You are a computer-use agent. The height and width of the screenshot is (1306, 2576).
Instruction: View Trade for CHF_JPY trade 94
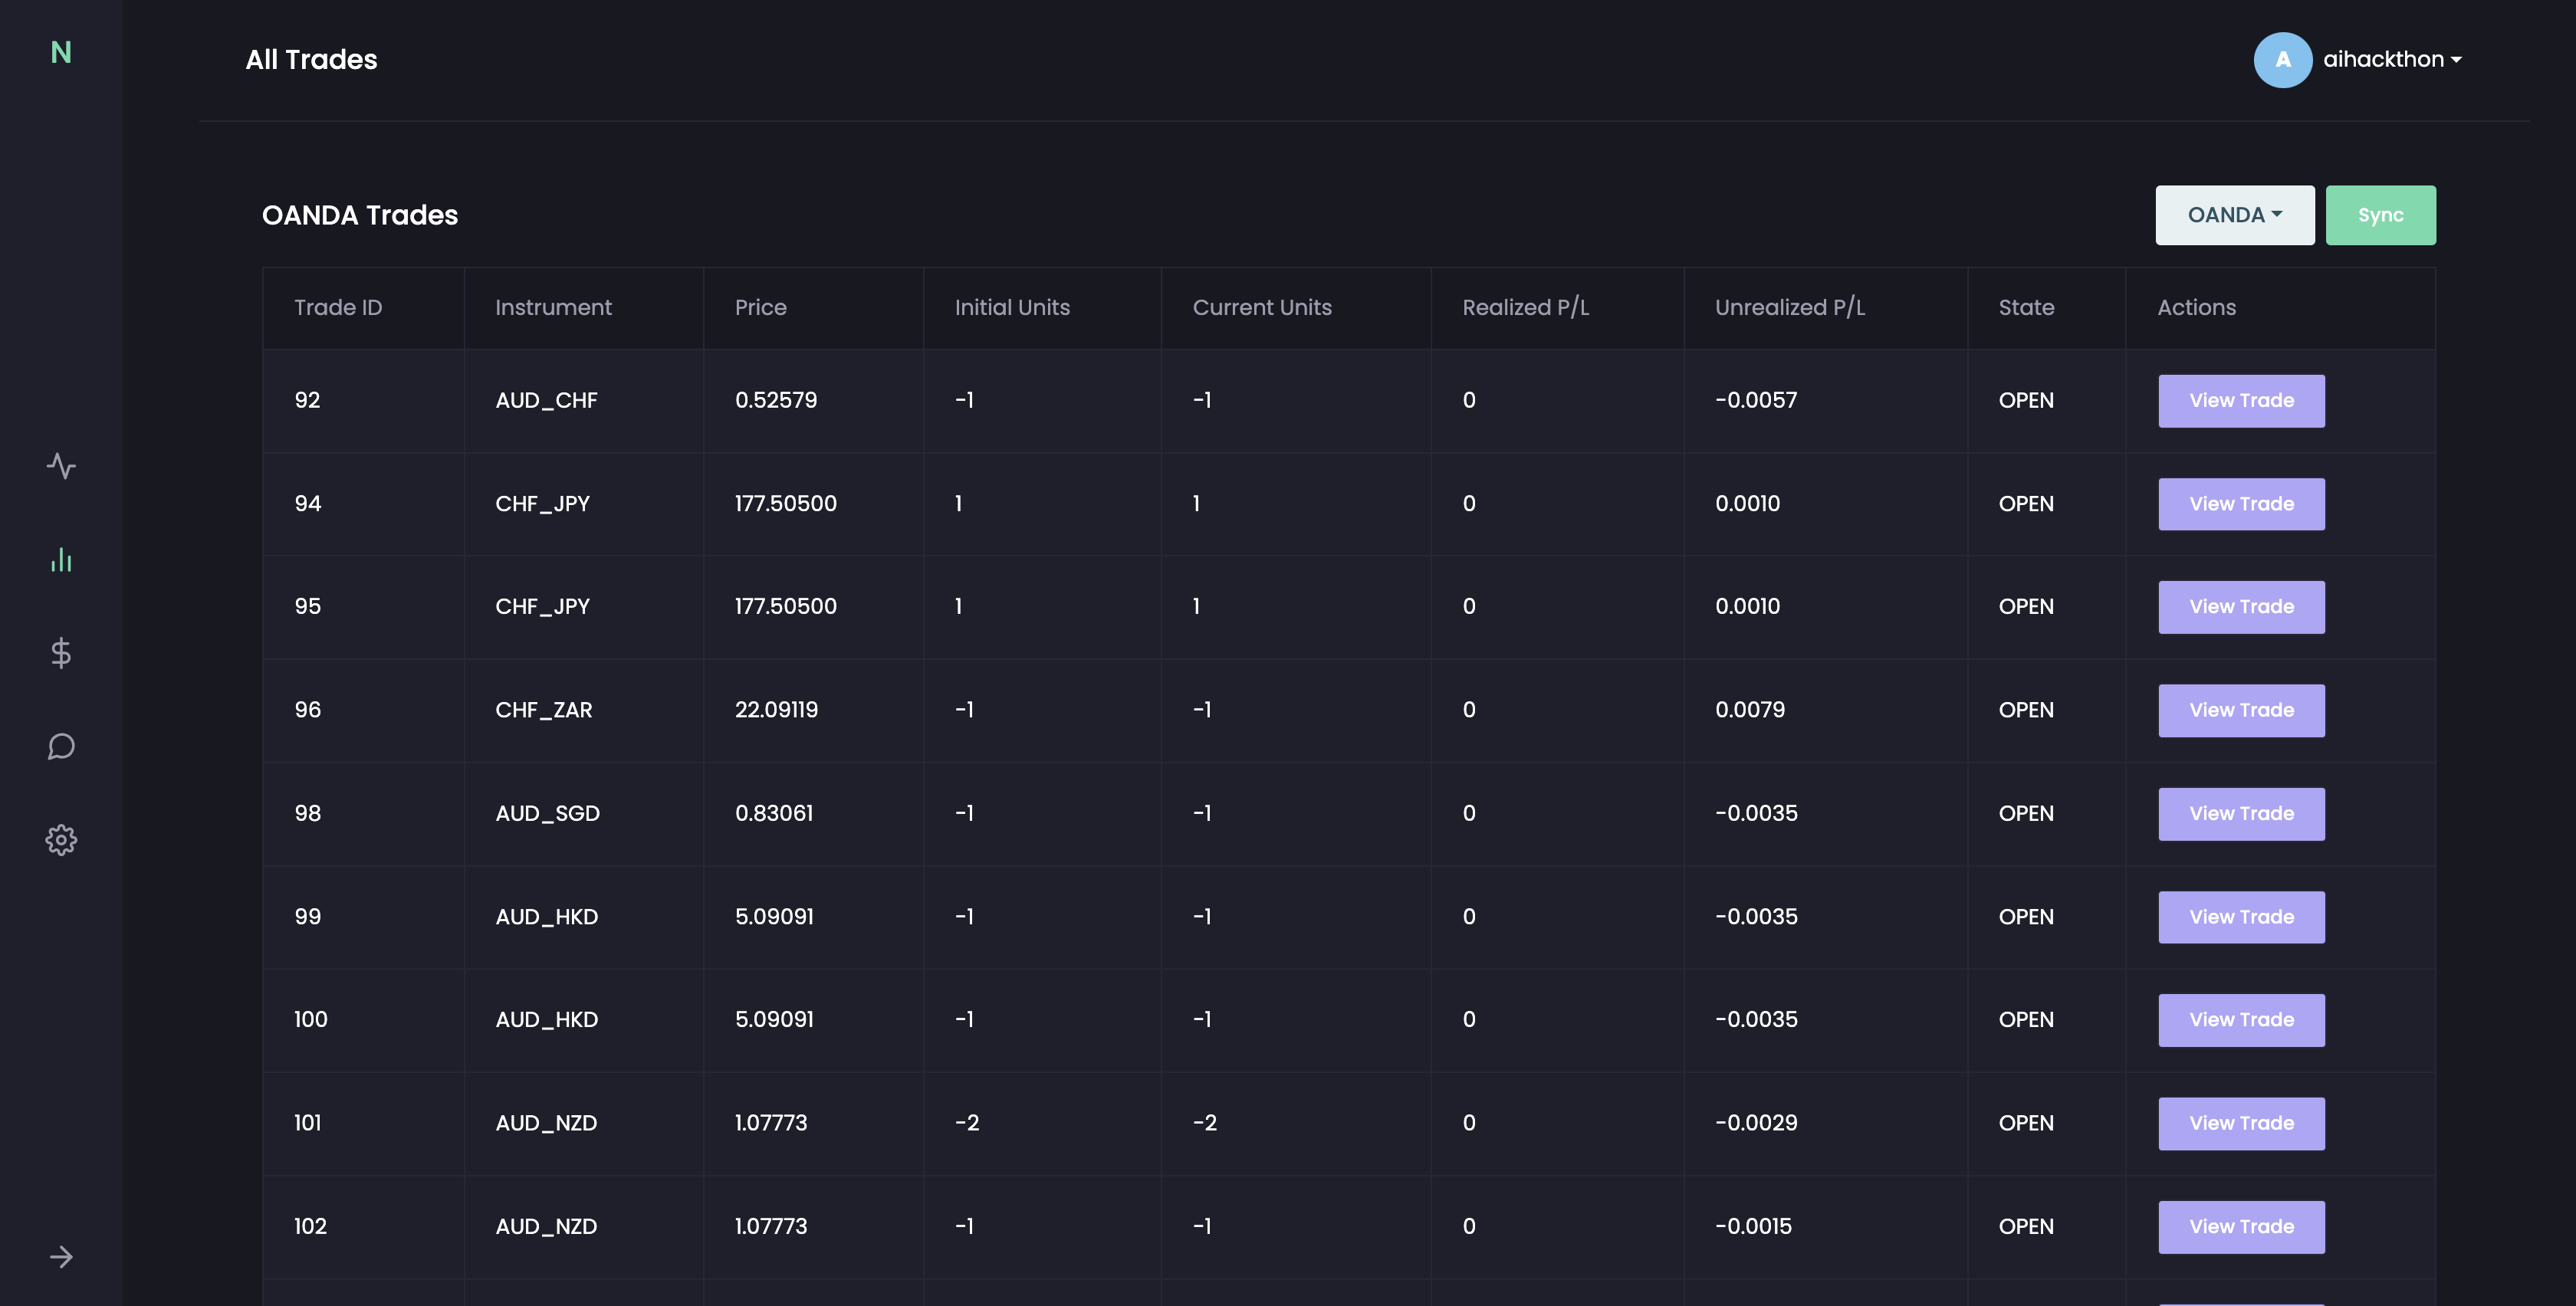2241,504
